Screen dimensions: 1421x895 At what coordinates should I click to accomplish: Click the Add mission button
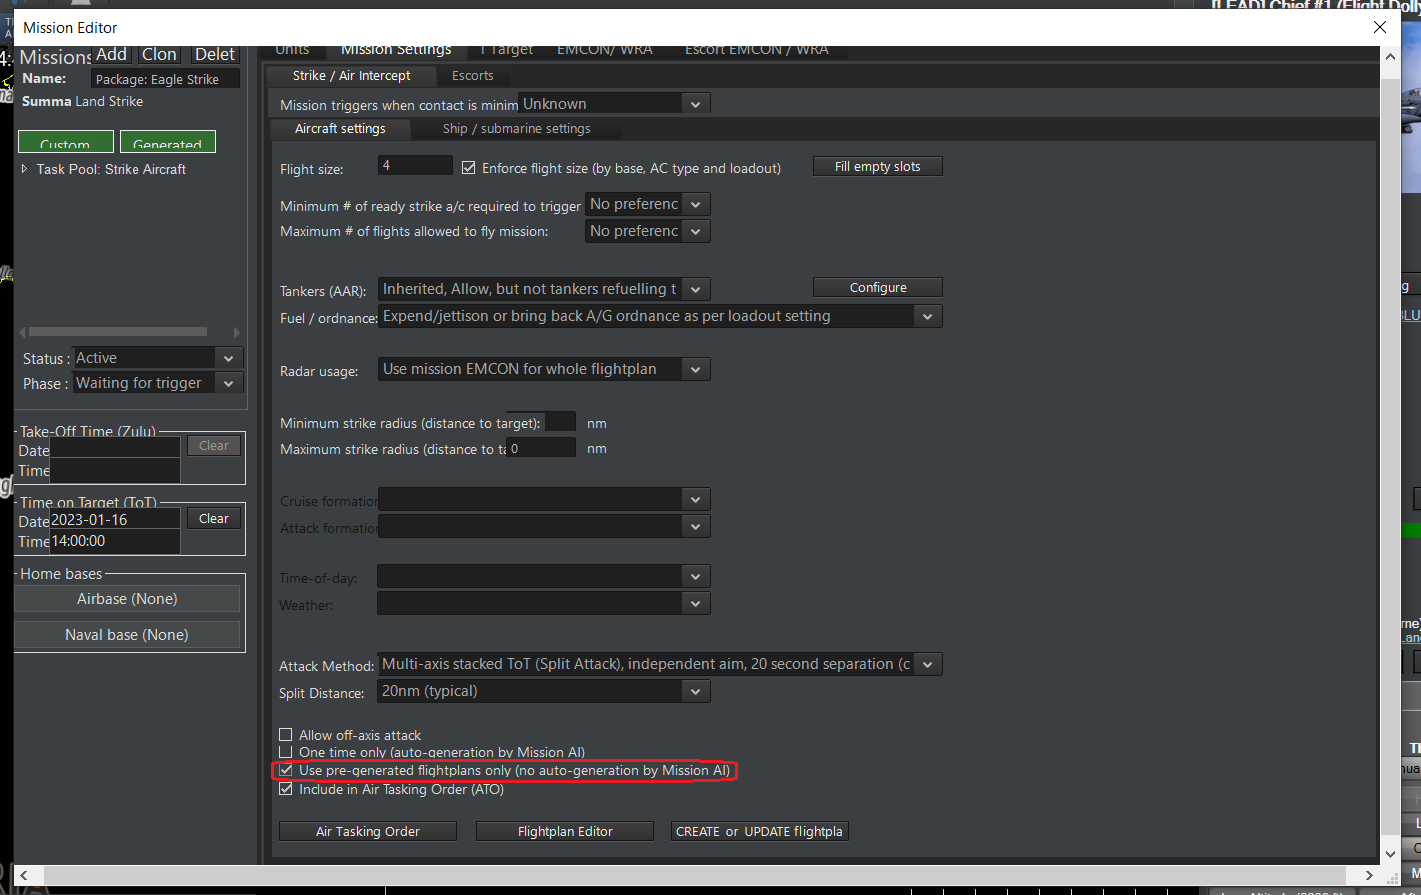[111, 55]
